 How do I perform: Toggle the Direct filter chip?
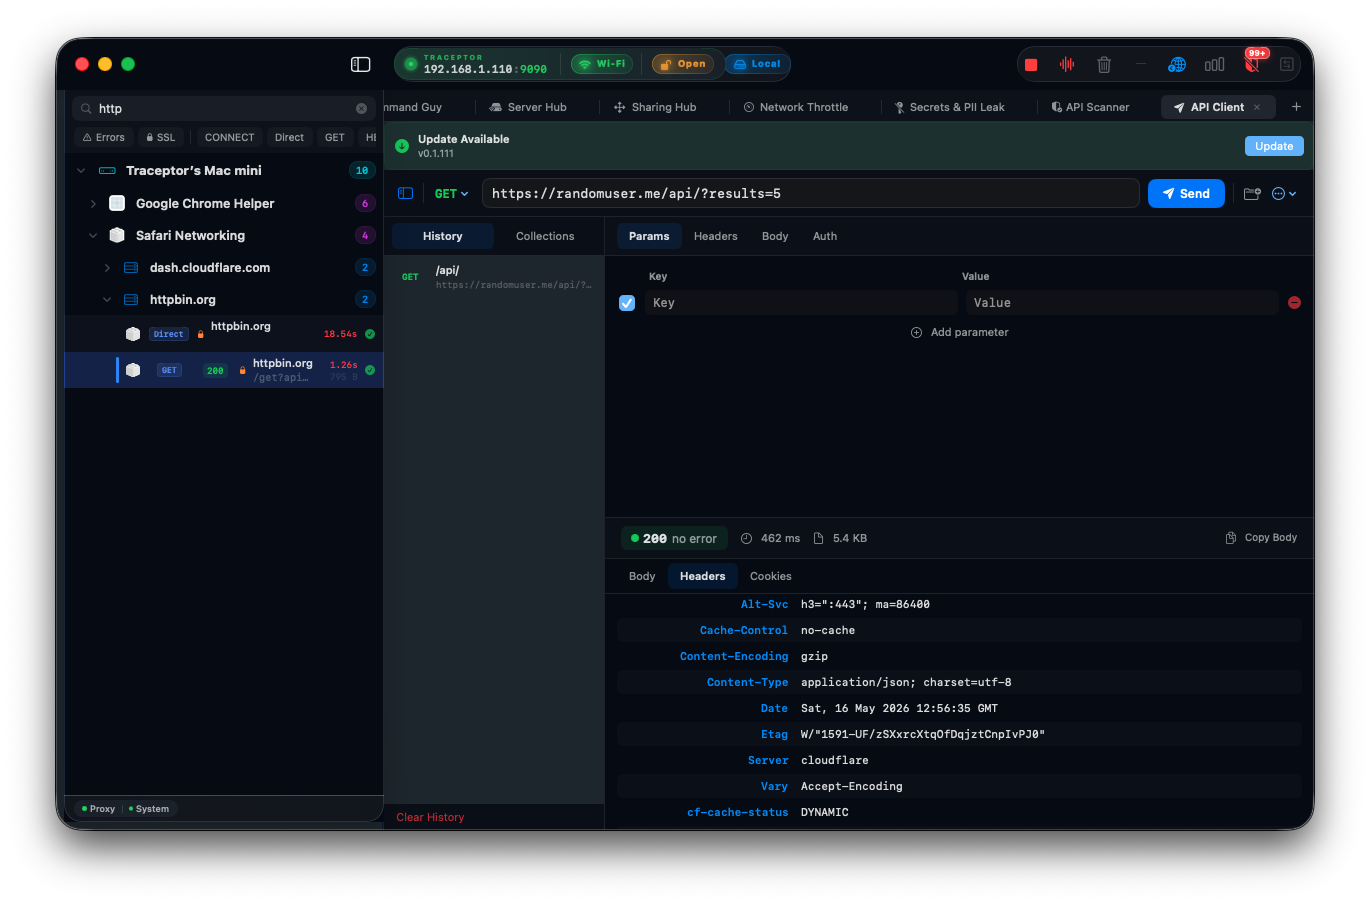coord(289,137)
